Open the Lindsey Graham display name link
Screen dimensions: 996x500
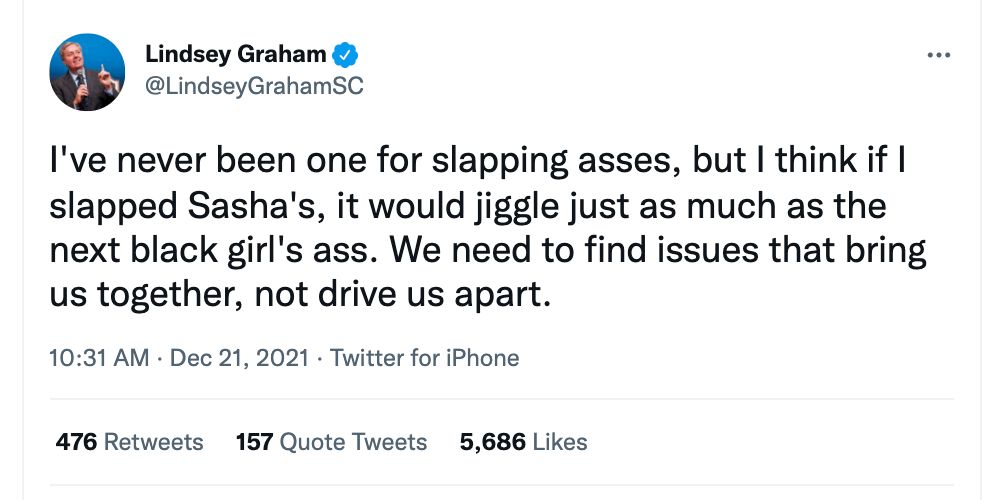pos(235,55)
